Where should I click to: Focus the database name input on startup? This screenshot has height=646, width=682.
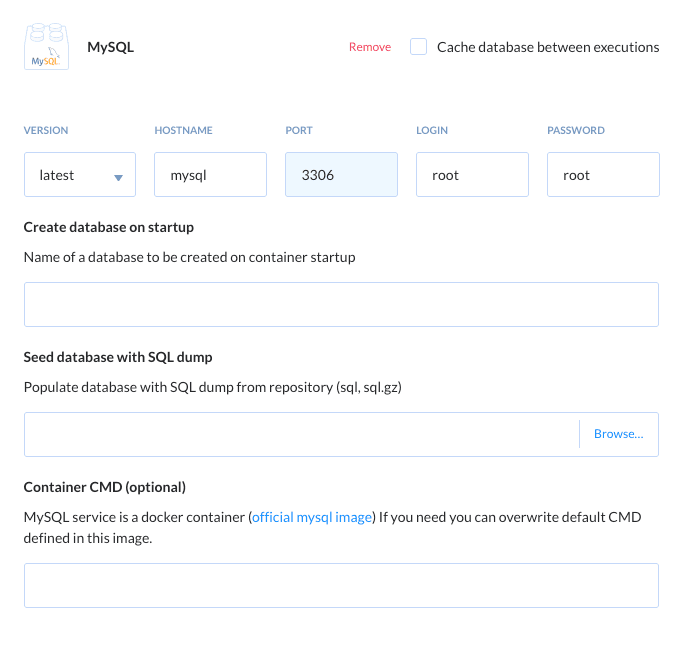tap(341, 304)
